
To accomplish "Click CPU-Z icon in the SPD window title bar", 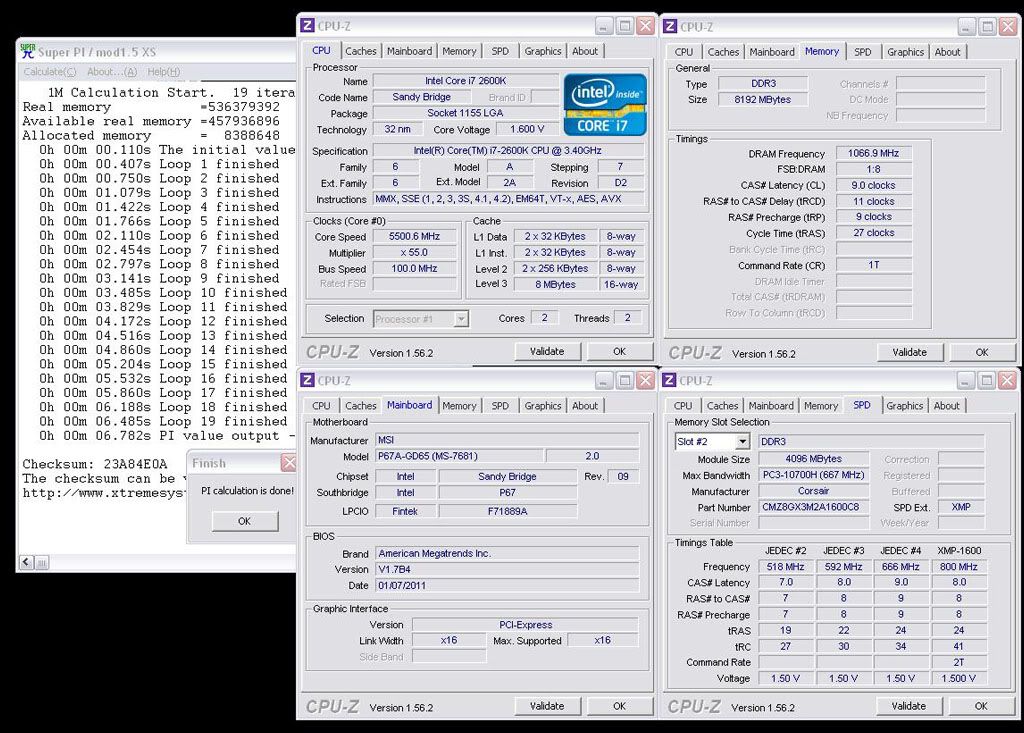I will coord(670,380).
